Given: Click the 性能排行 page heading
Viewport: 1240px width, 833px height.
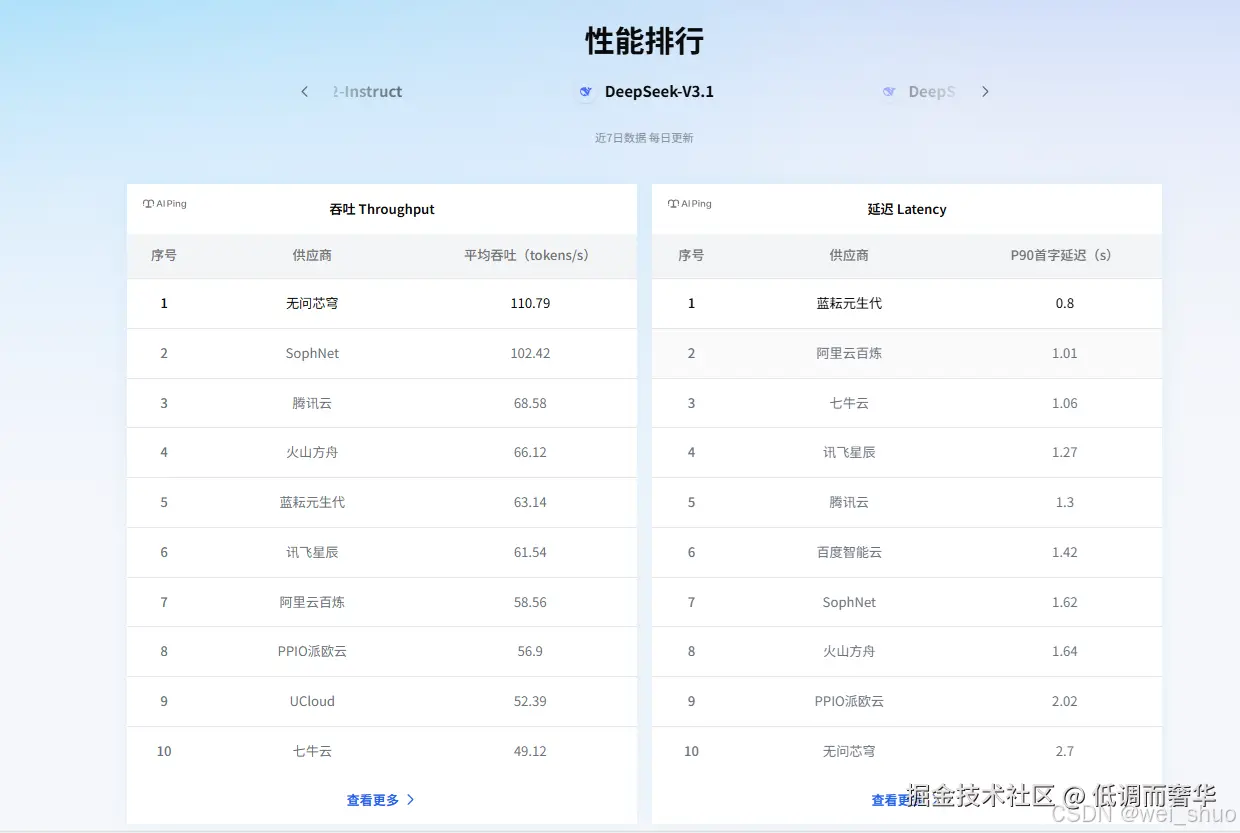Looking at the screenshot, I should pyautogui.click(x=643, y=41).
